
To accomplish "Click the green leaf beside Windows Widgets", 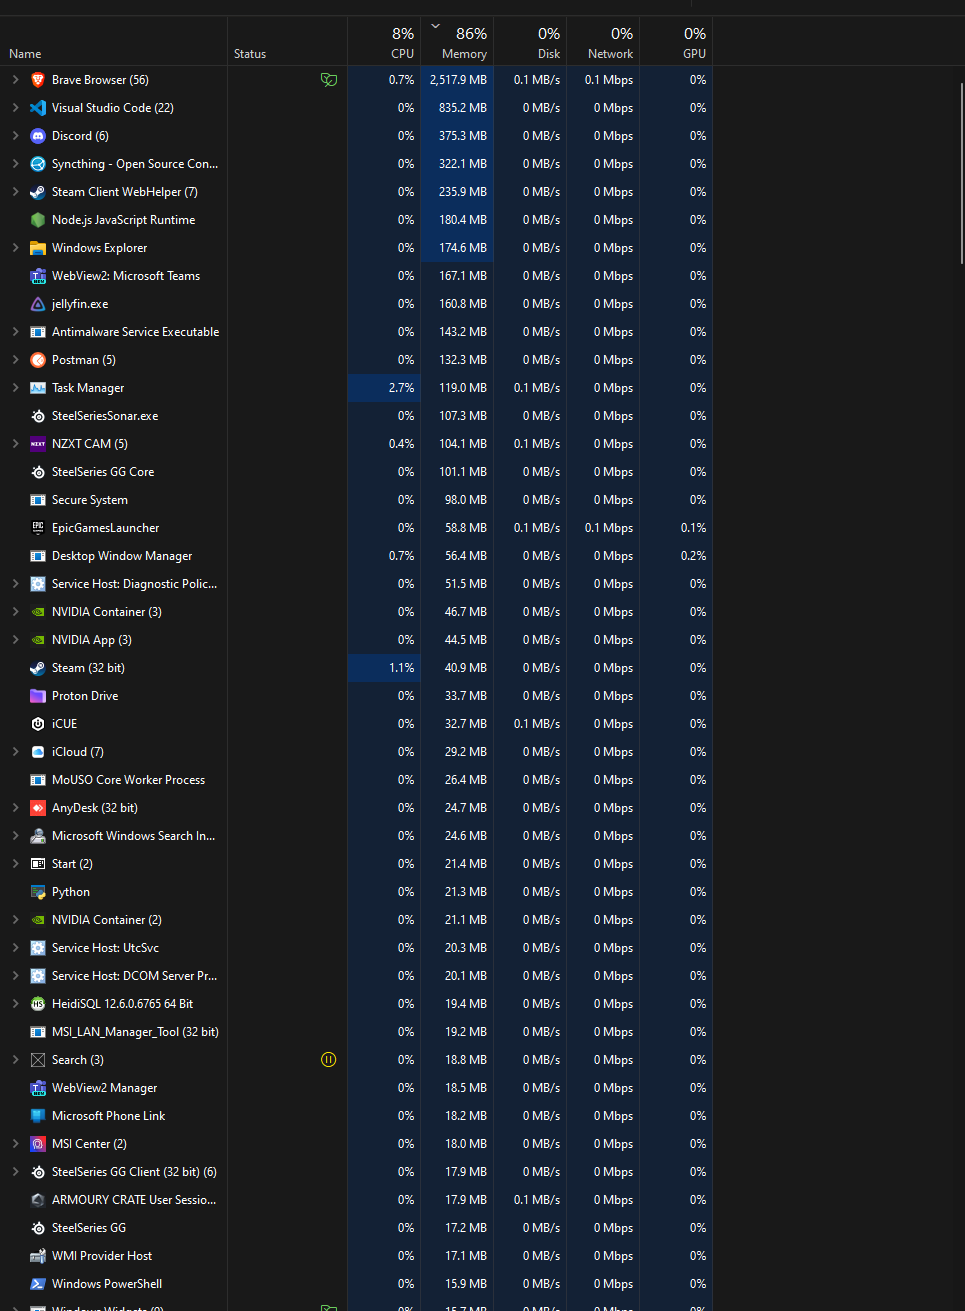I will tap(329, 1305).
